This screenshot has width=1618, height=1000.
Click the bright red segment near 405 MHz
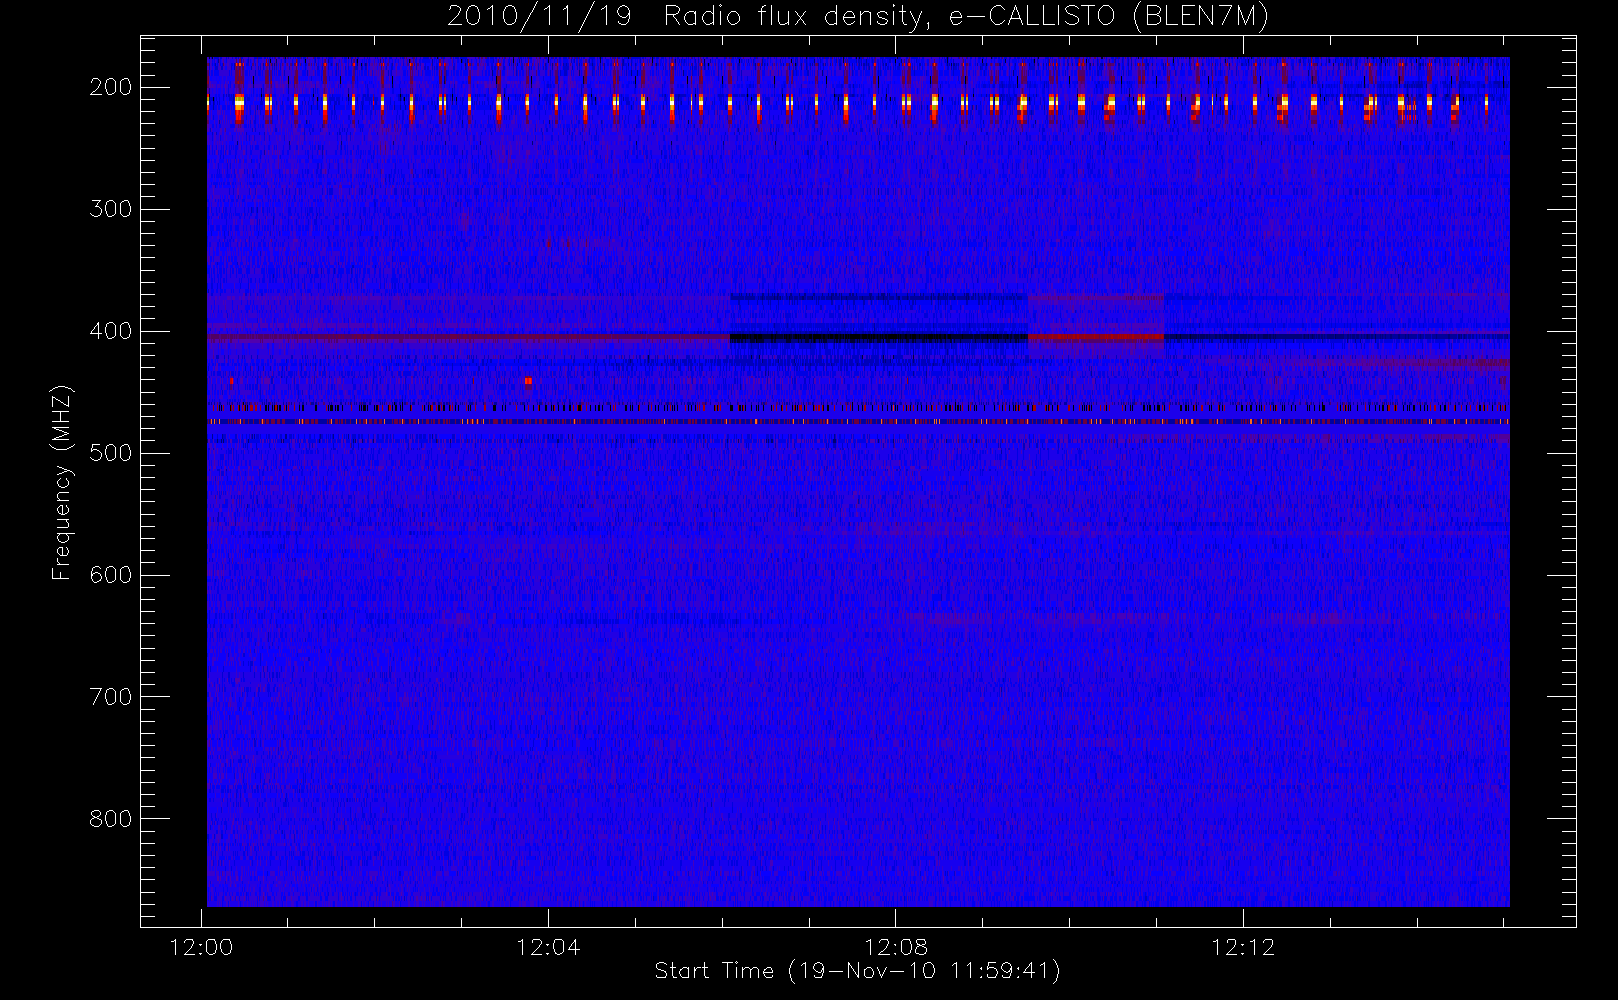point(1096,337)
